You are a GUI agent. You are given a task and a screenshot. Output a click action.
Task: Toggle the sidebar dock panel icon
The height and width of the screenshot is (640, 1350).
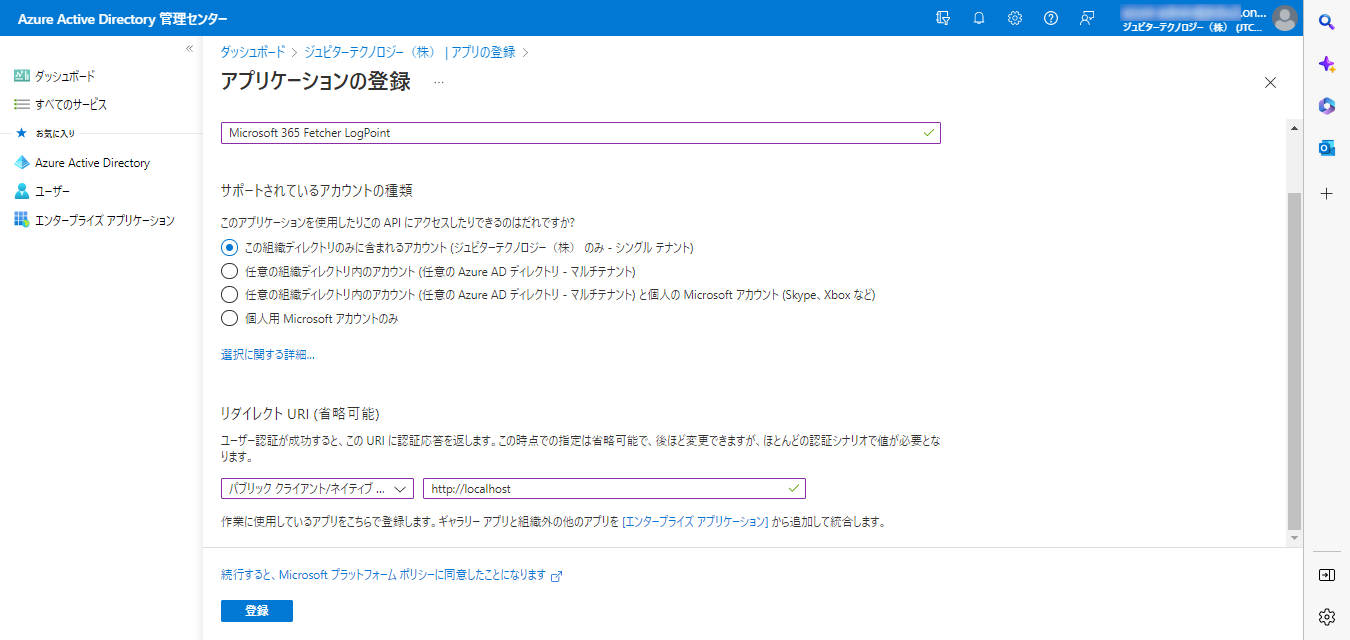(x=1327, y=575)
